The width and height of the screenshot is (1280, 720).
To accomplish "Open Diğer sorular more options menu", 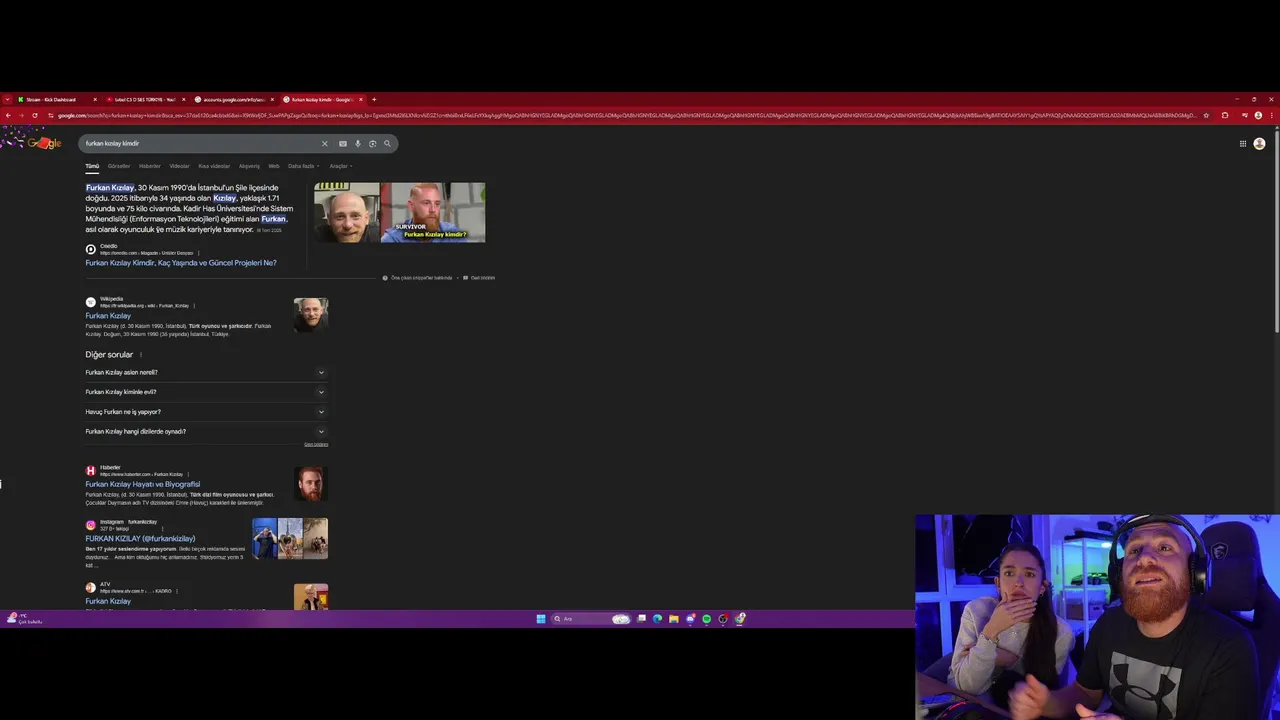I will coord(141,355).
